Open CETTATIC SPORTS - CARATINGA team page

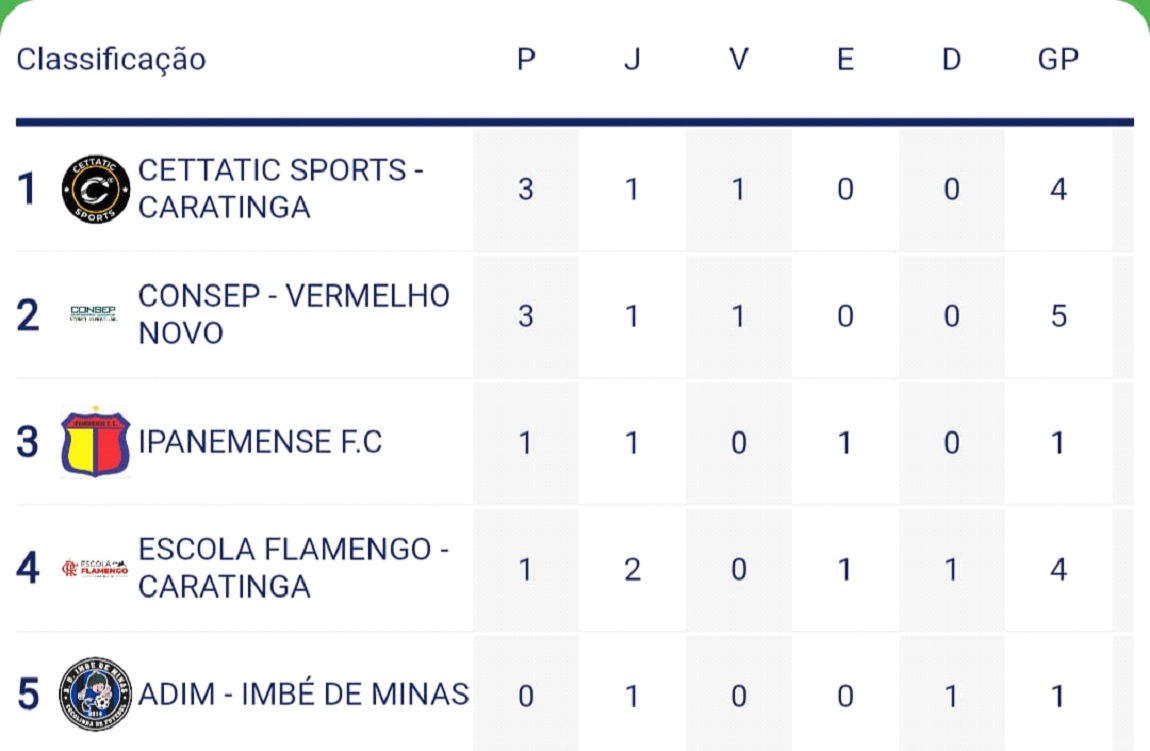pos(280,189)
